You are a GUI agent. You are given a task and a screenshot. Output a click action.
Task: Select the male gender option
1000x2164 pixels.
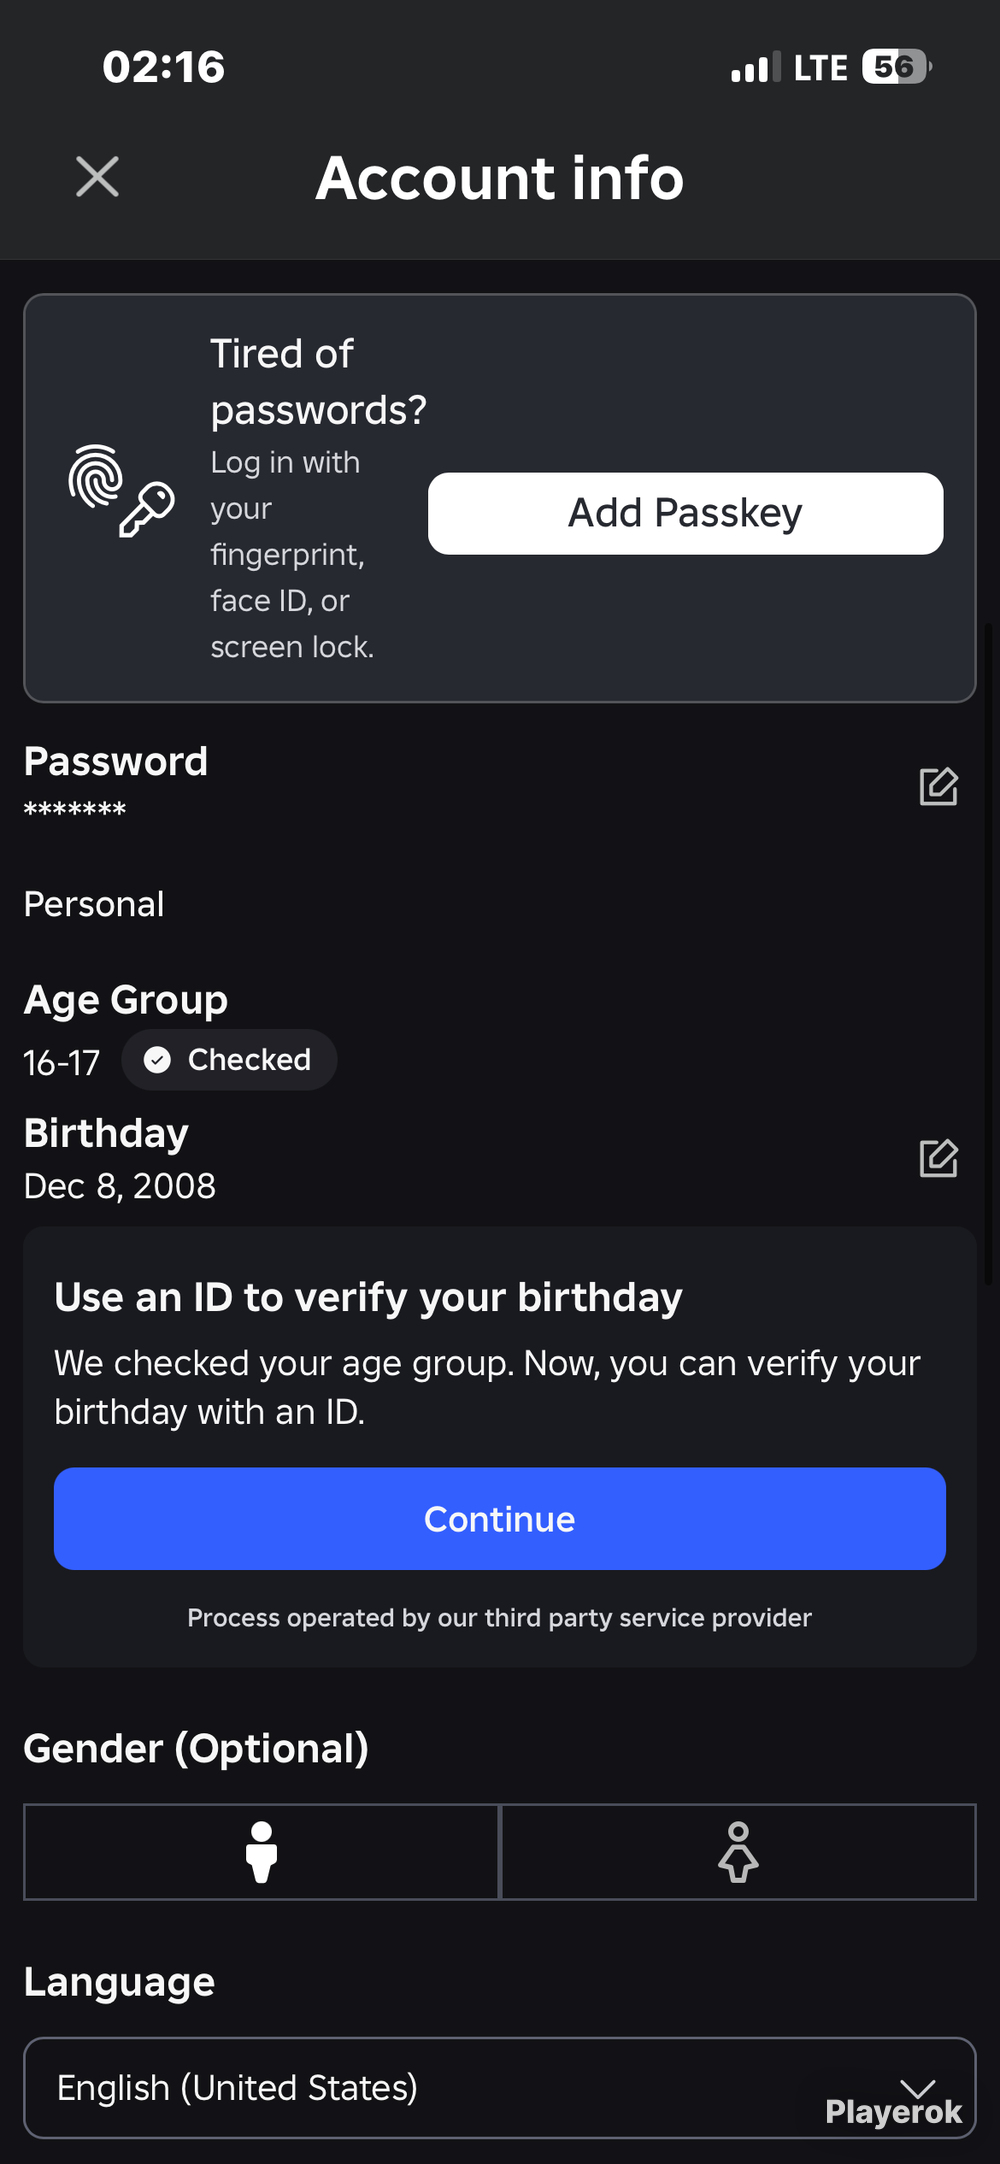(261, 1852)
